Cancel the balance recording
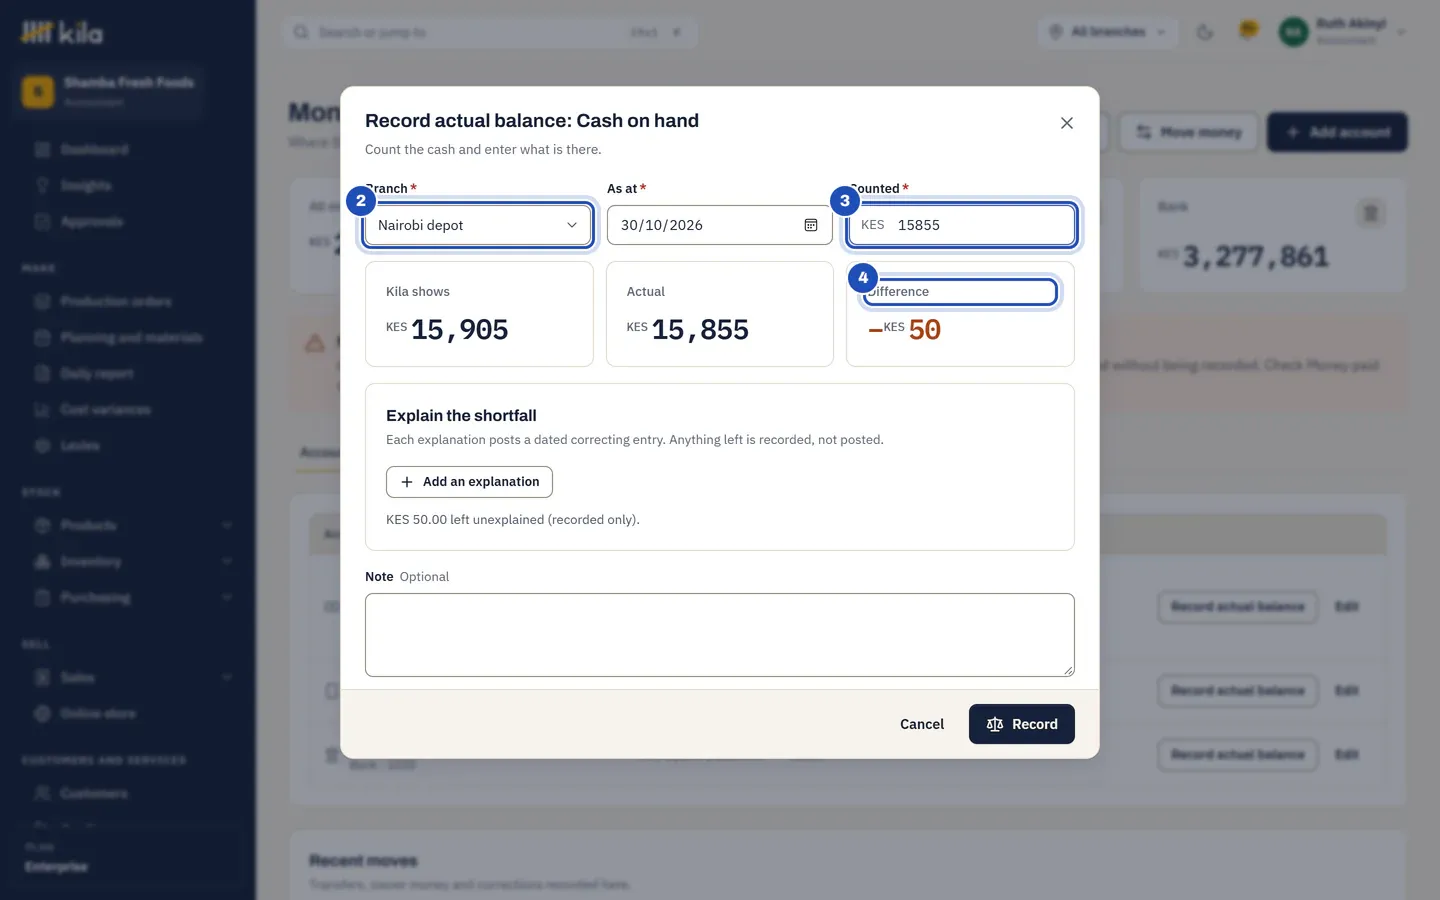 tap(922, 724)
